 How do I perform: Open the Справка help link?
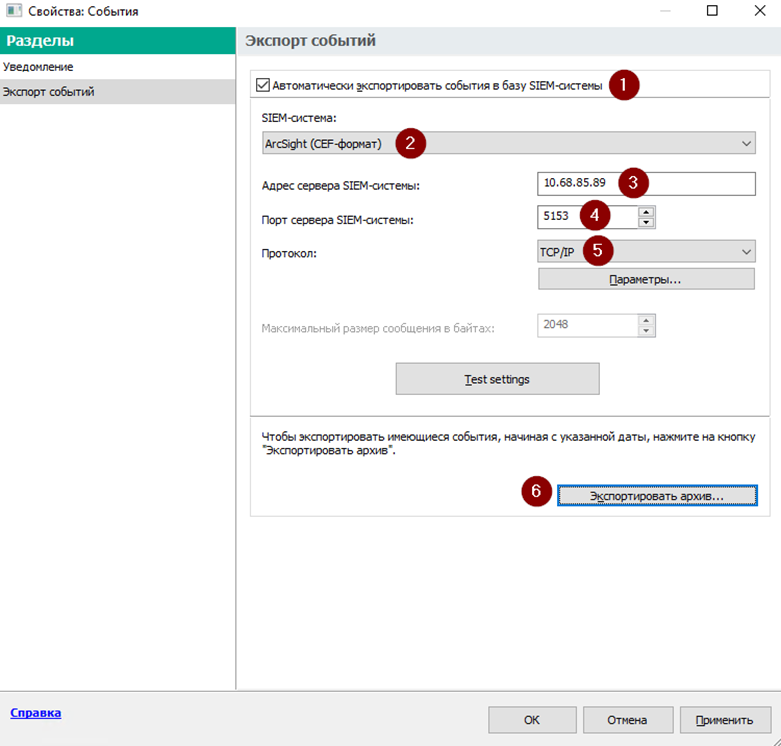[35, 713]
